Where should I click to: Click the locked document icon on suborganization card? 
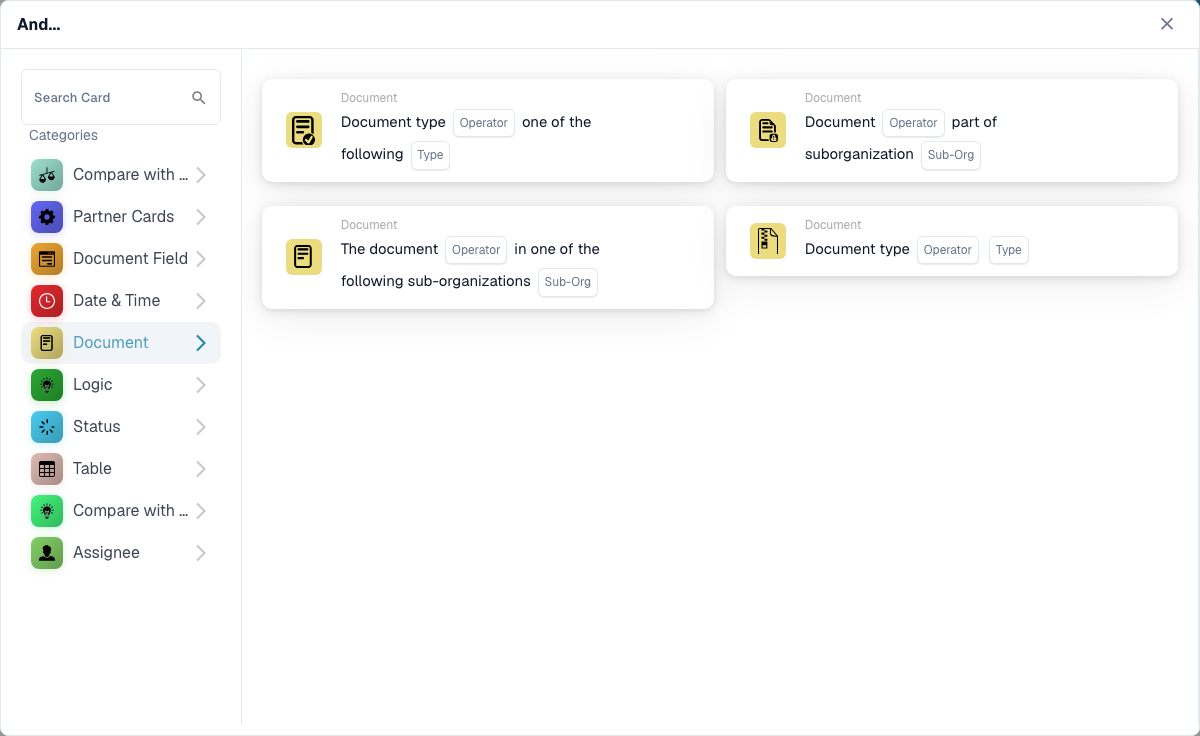(768, 130)
